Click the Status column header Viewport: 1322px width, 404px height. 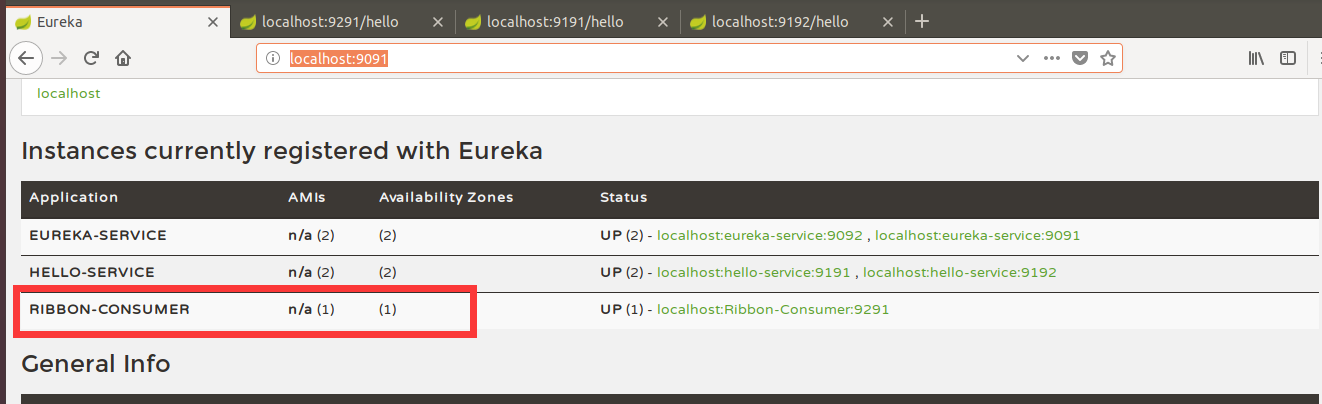tap(623, 198)
